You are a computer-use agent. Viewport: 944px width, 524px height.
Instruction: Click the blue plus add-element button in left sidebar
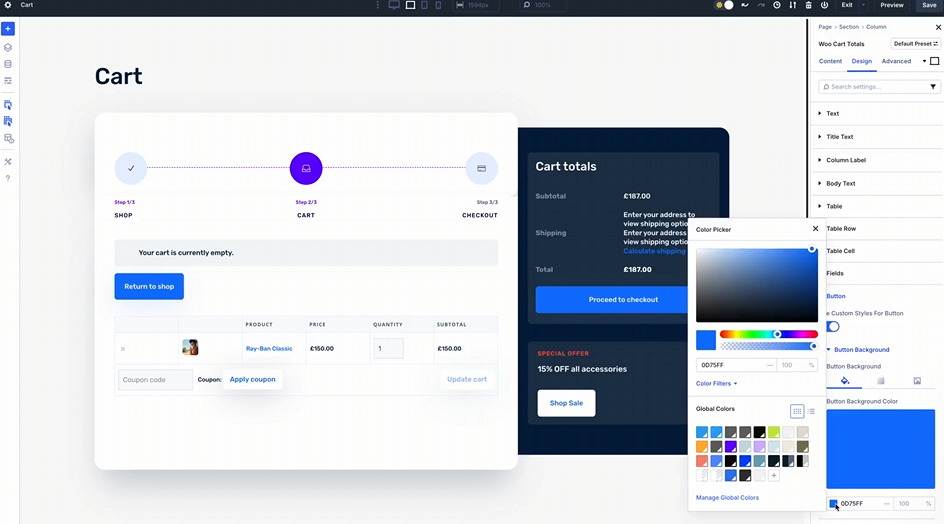8,28
